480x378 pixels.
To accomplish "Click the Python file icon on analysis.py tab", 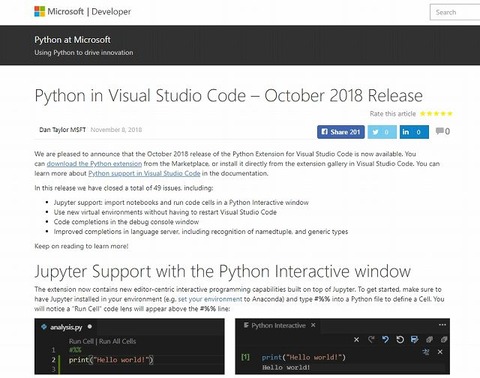I will pyautogui.click(x=44, y=327).
